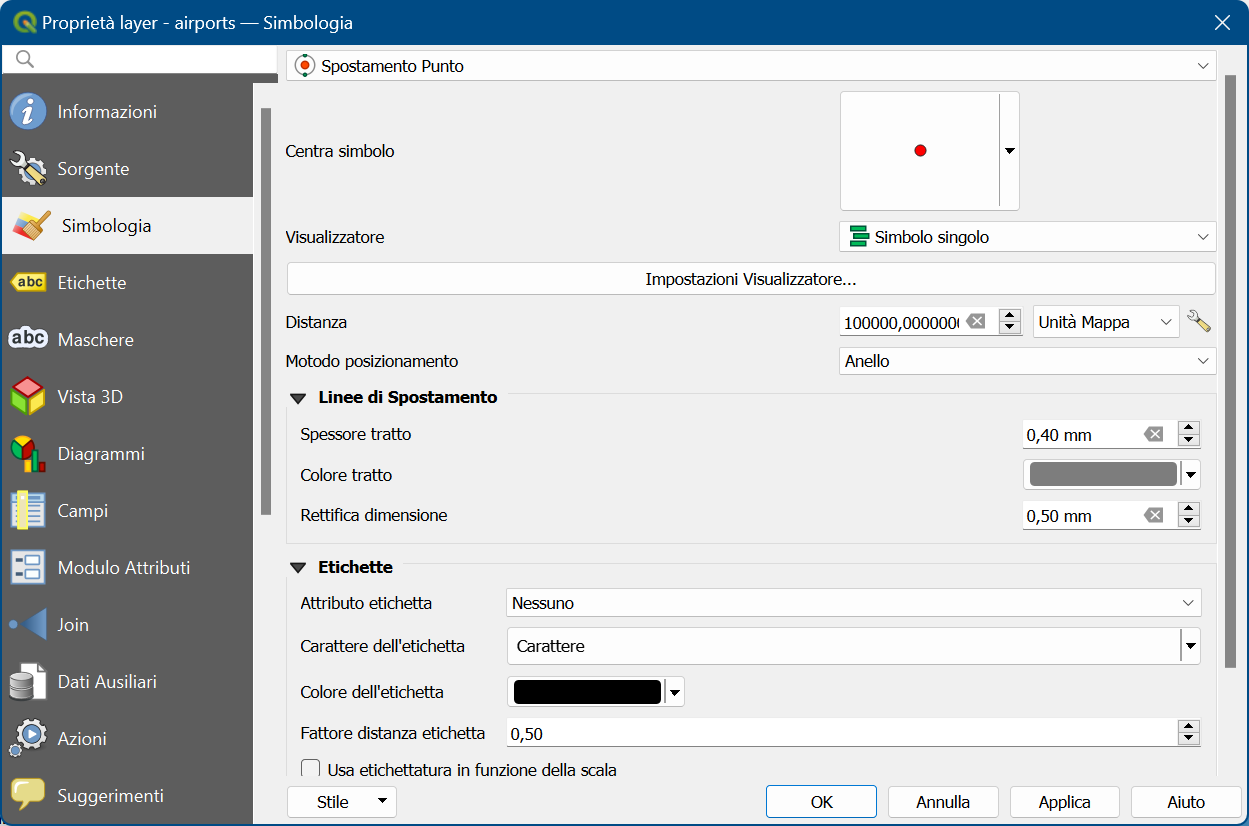Open the Carattere dropdown arrow
Viewport: 1249px width, 826px height.
(1191, 646)
